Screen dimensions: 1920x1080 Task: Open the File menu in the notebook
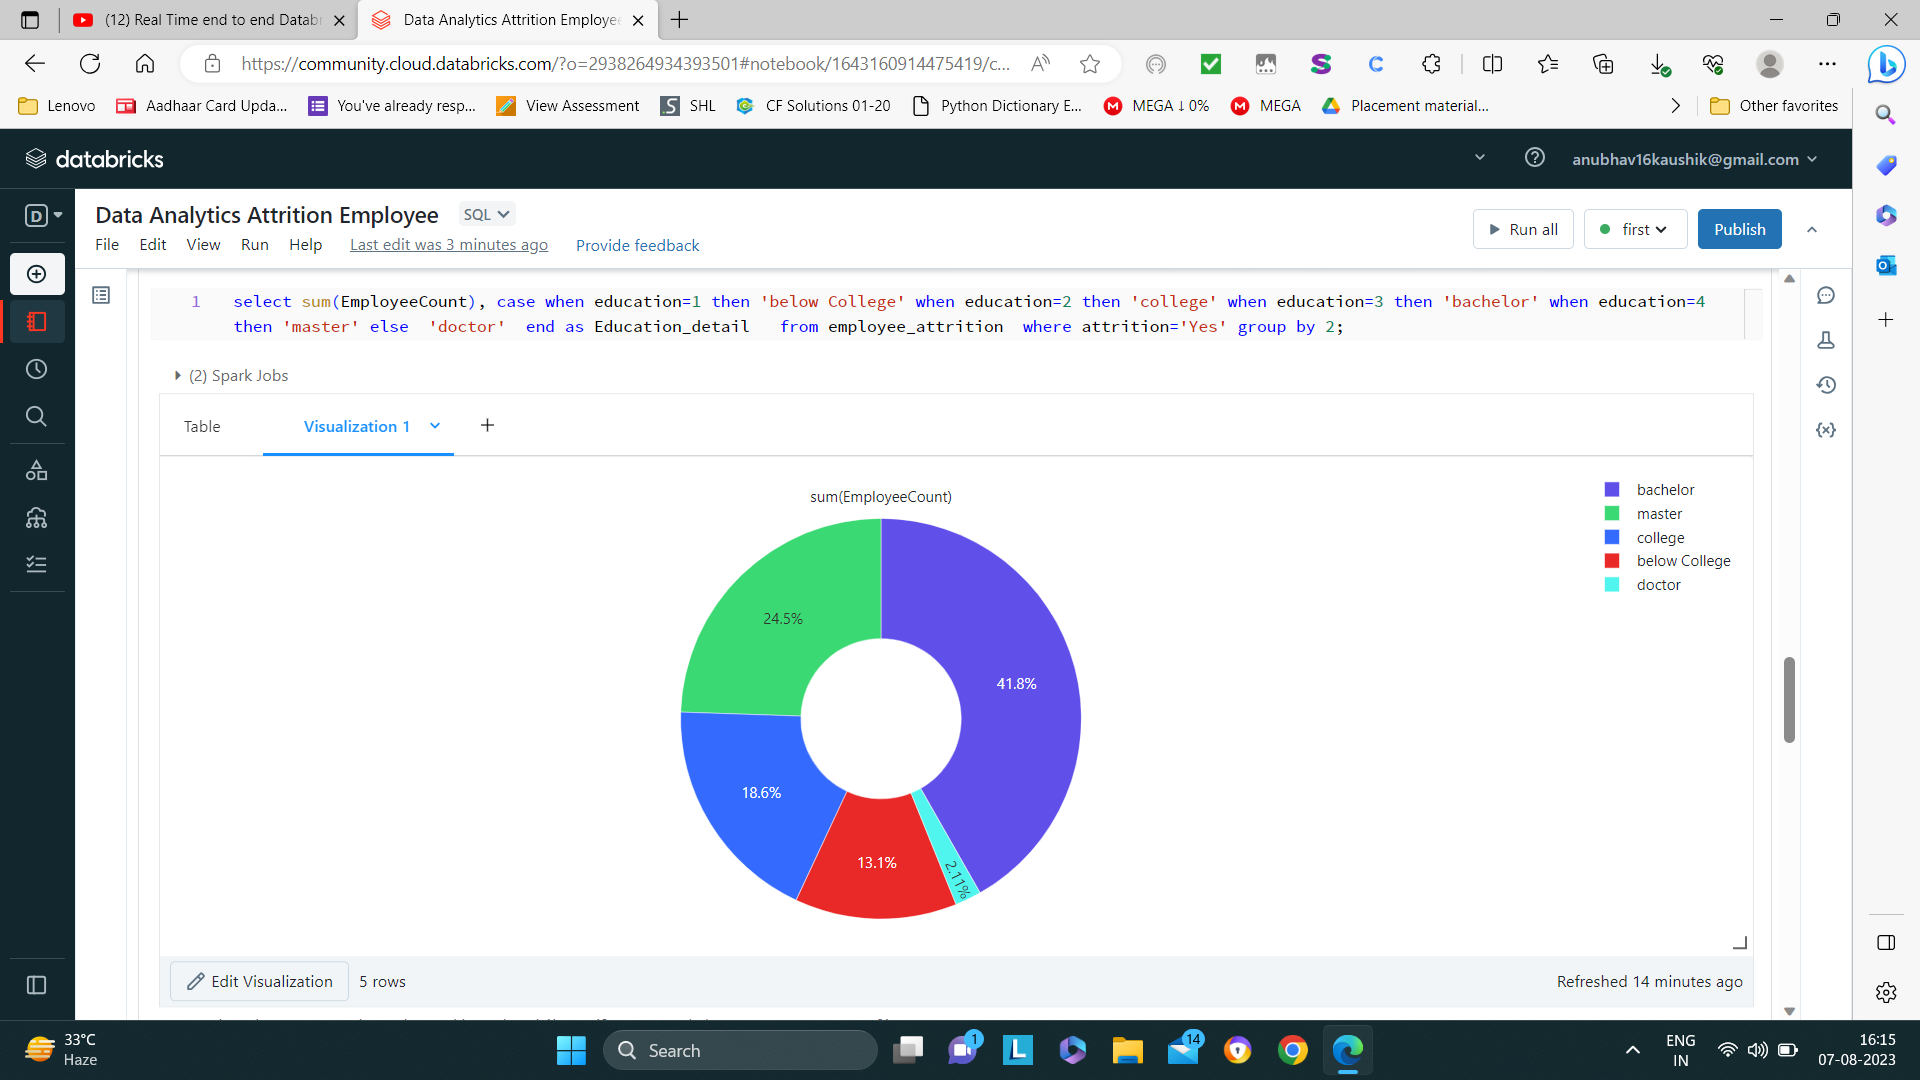107,244
